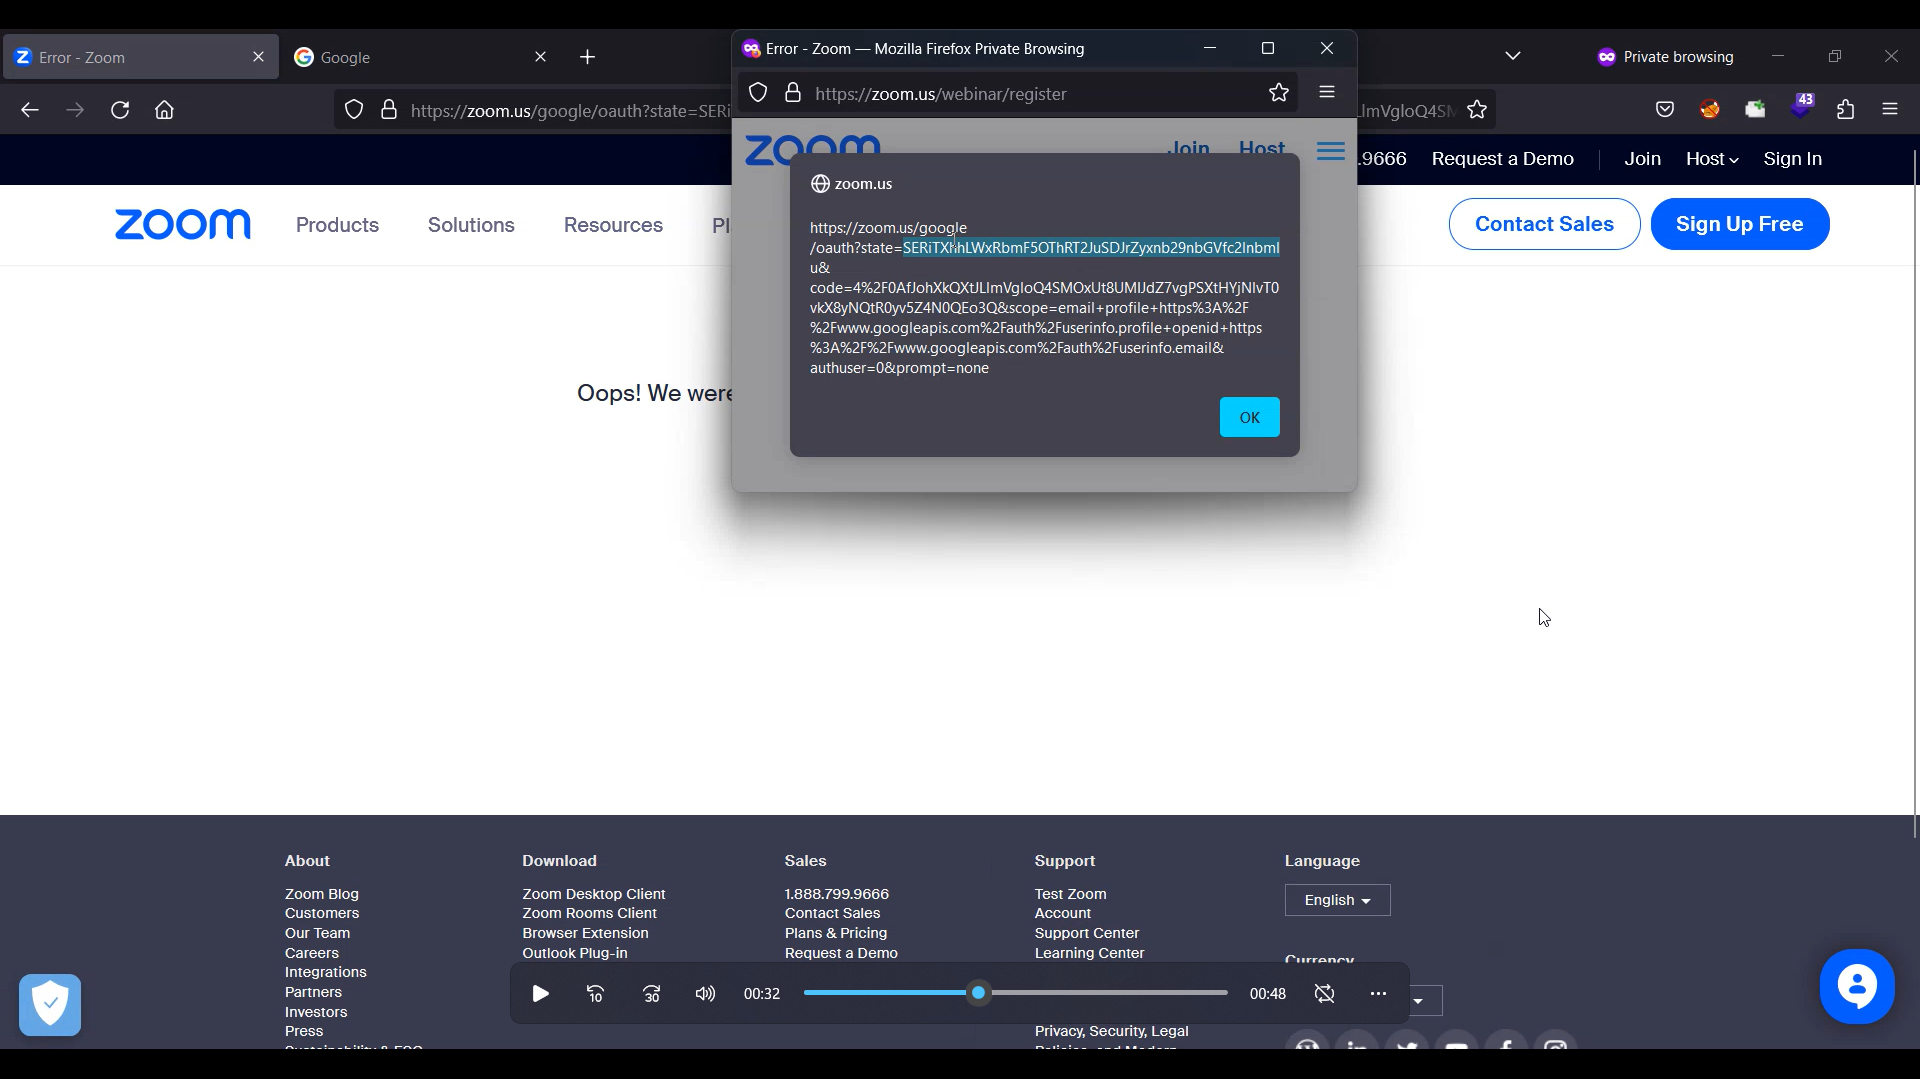Click the privacy shield badge icon

click(x=50, y=1004)
